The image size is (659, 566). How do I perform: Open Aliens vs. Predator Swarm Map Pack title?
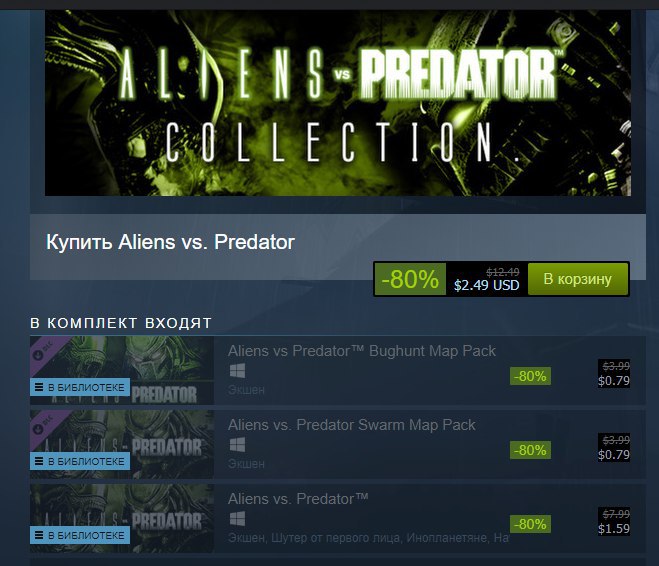click(352, 425)
